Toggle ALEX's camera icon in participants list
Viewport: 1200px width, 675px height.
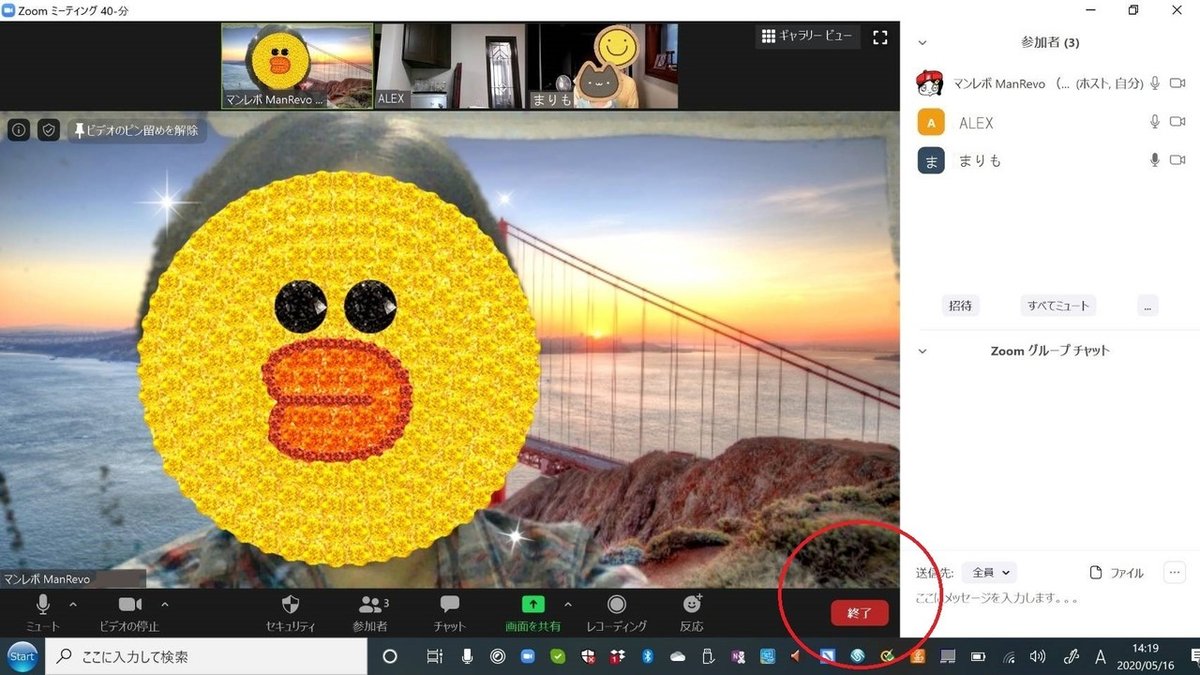pyautogui.click(x=1178, y=122)
